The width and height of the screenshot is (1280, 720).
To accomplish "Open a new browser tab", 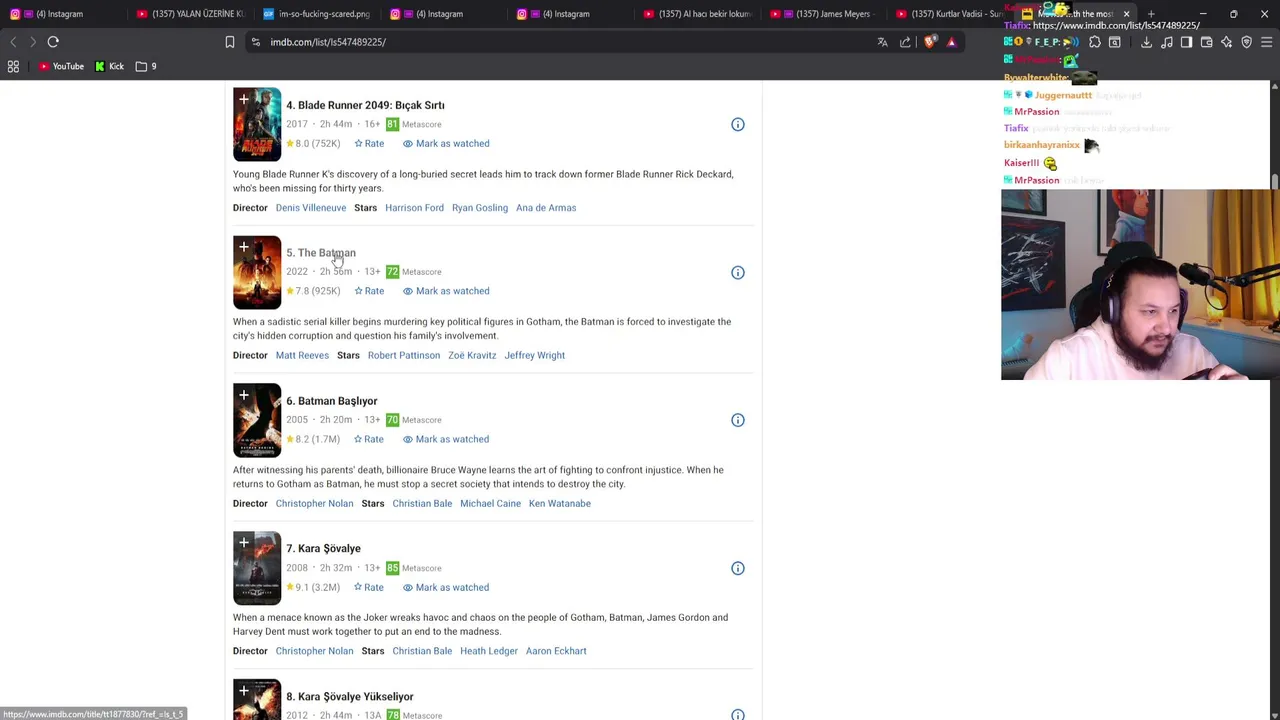I will tap(1151, 14).
